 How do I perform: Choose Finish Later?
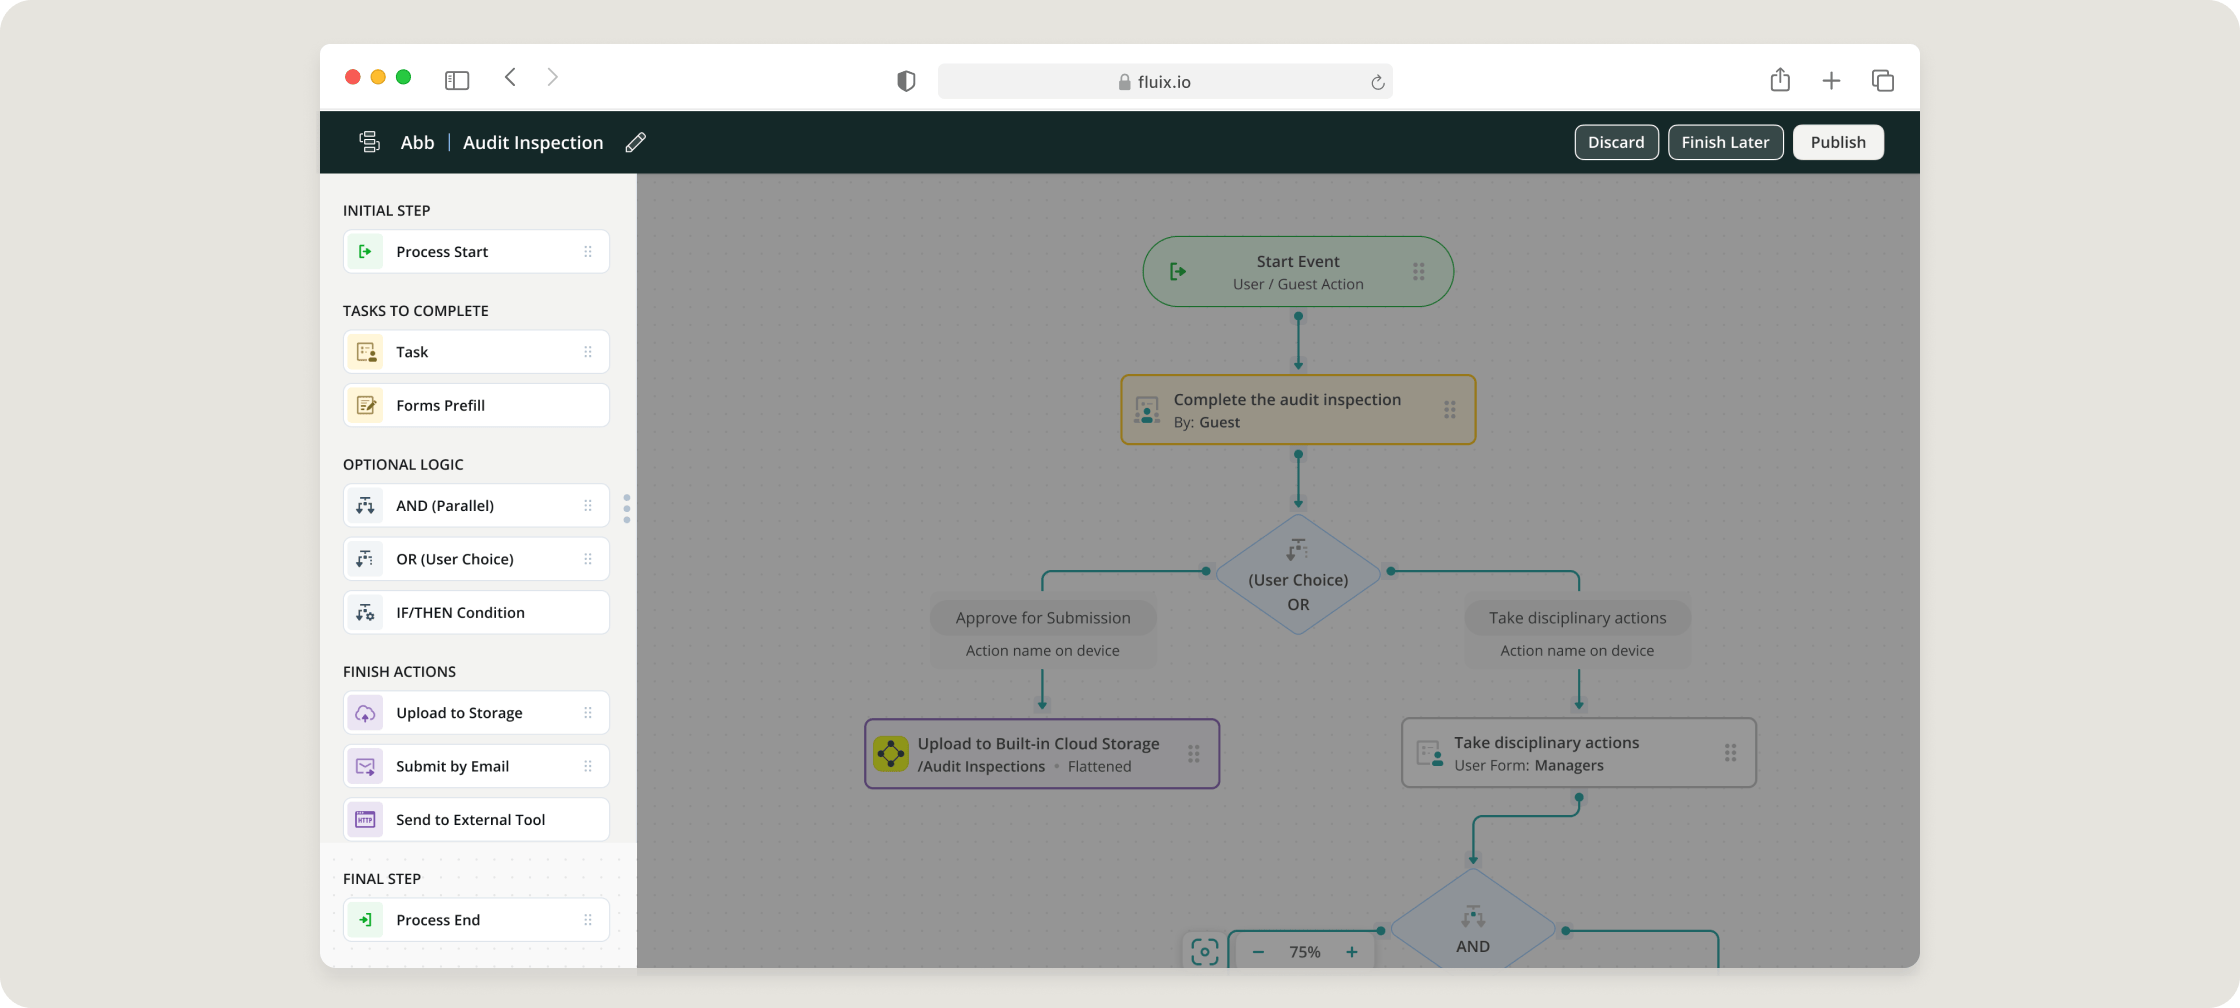(x=1724, y=142)
